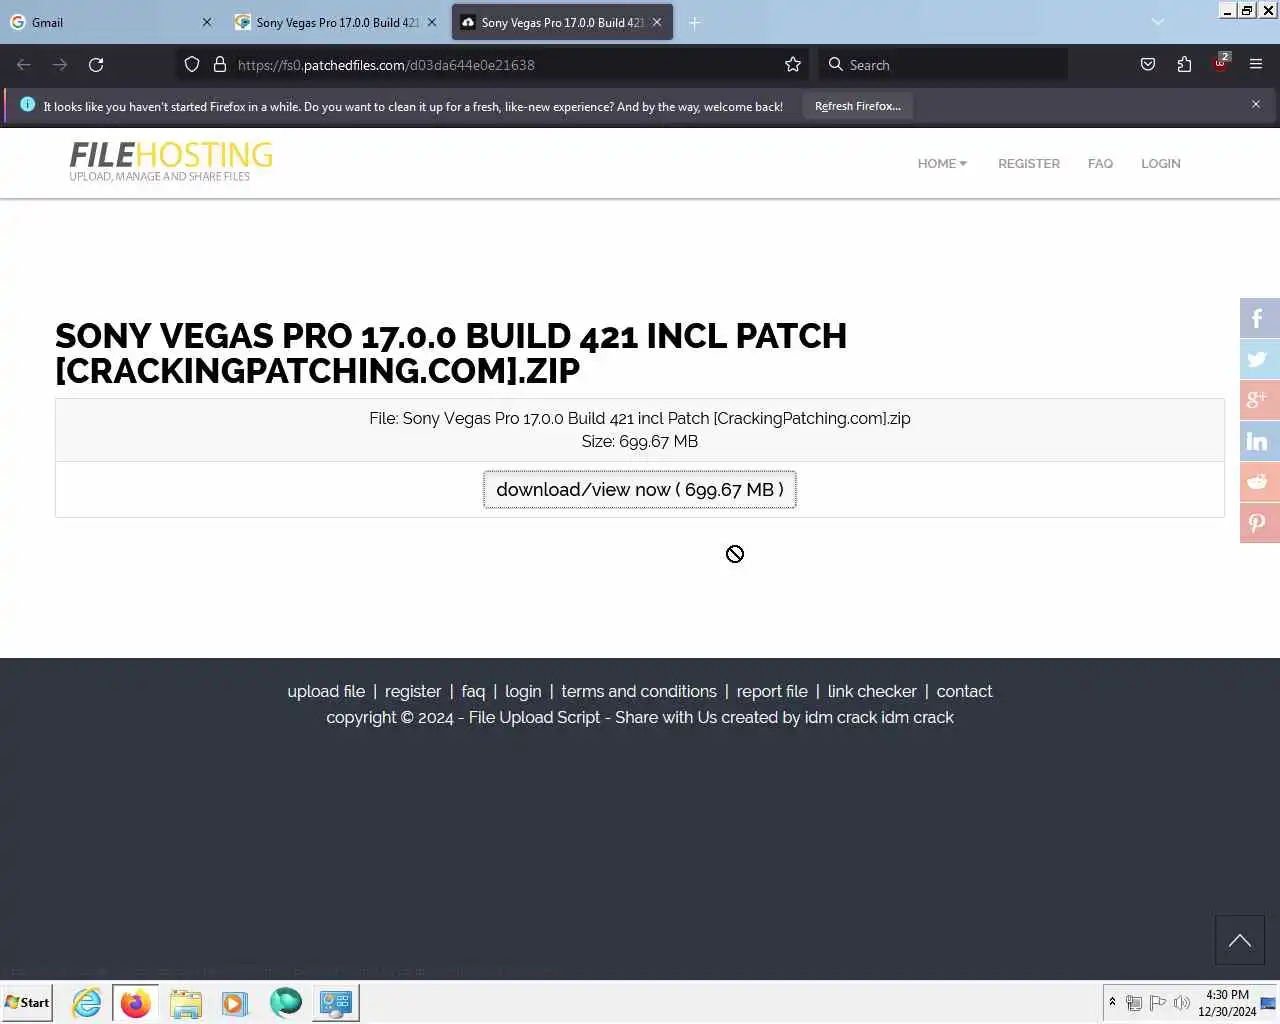1280x1024 pixels.
Task: Open the link checker footer link
Action: pyautogui.click(x=872, y=691)
